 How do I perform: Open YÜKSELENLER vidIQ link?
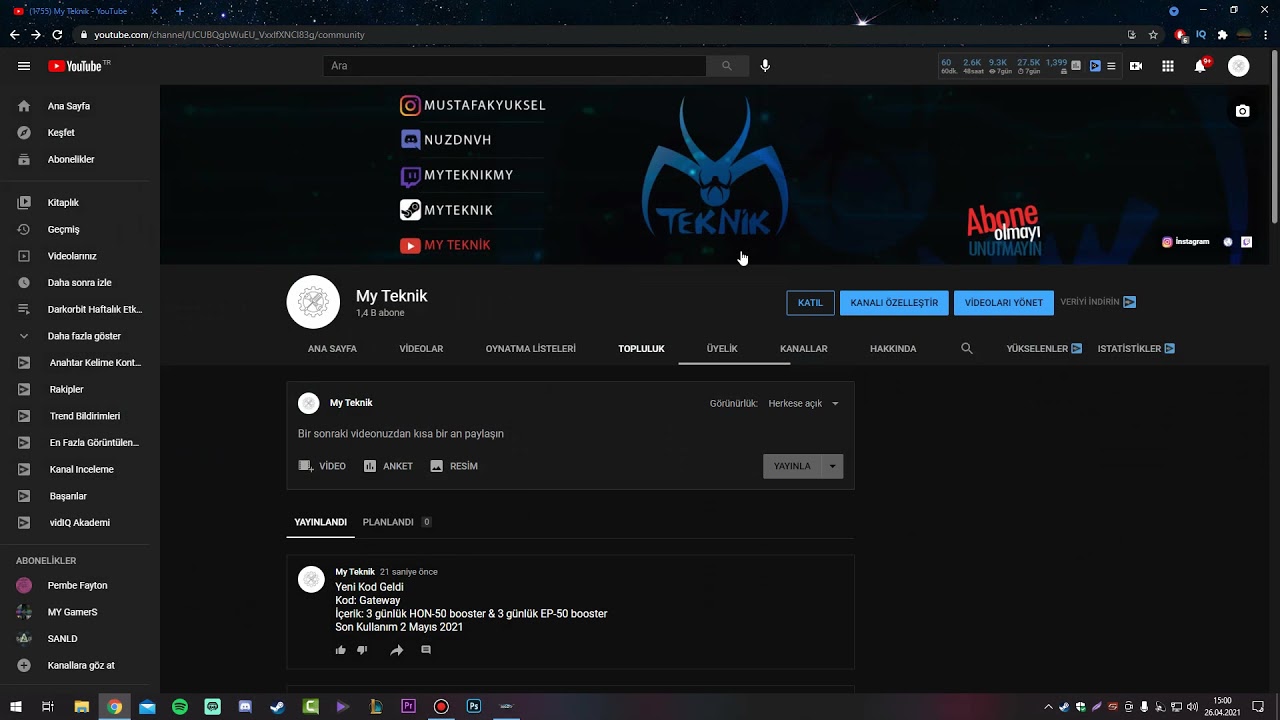[1044, 349]
